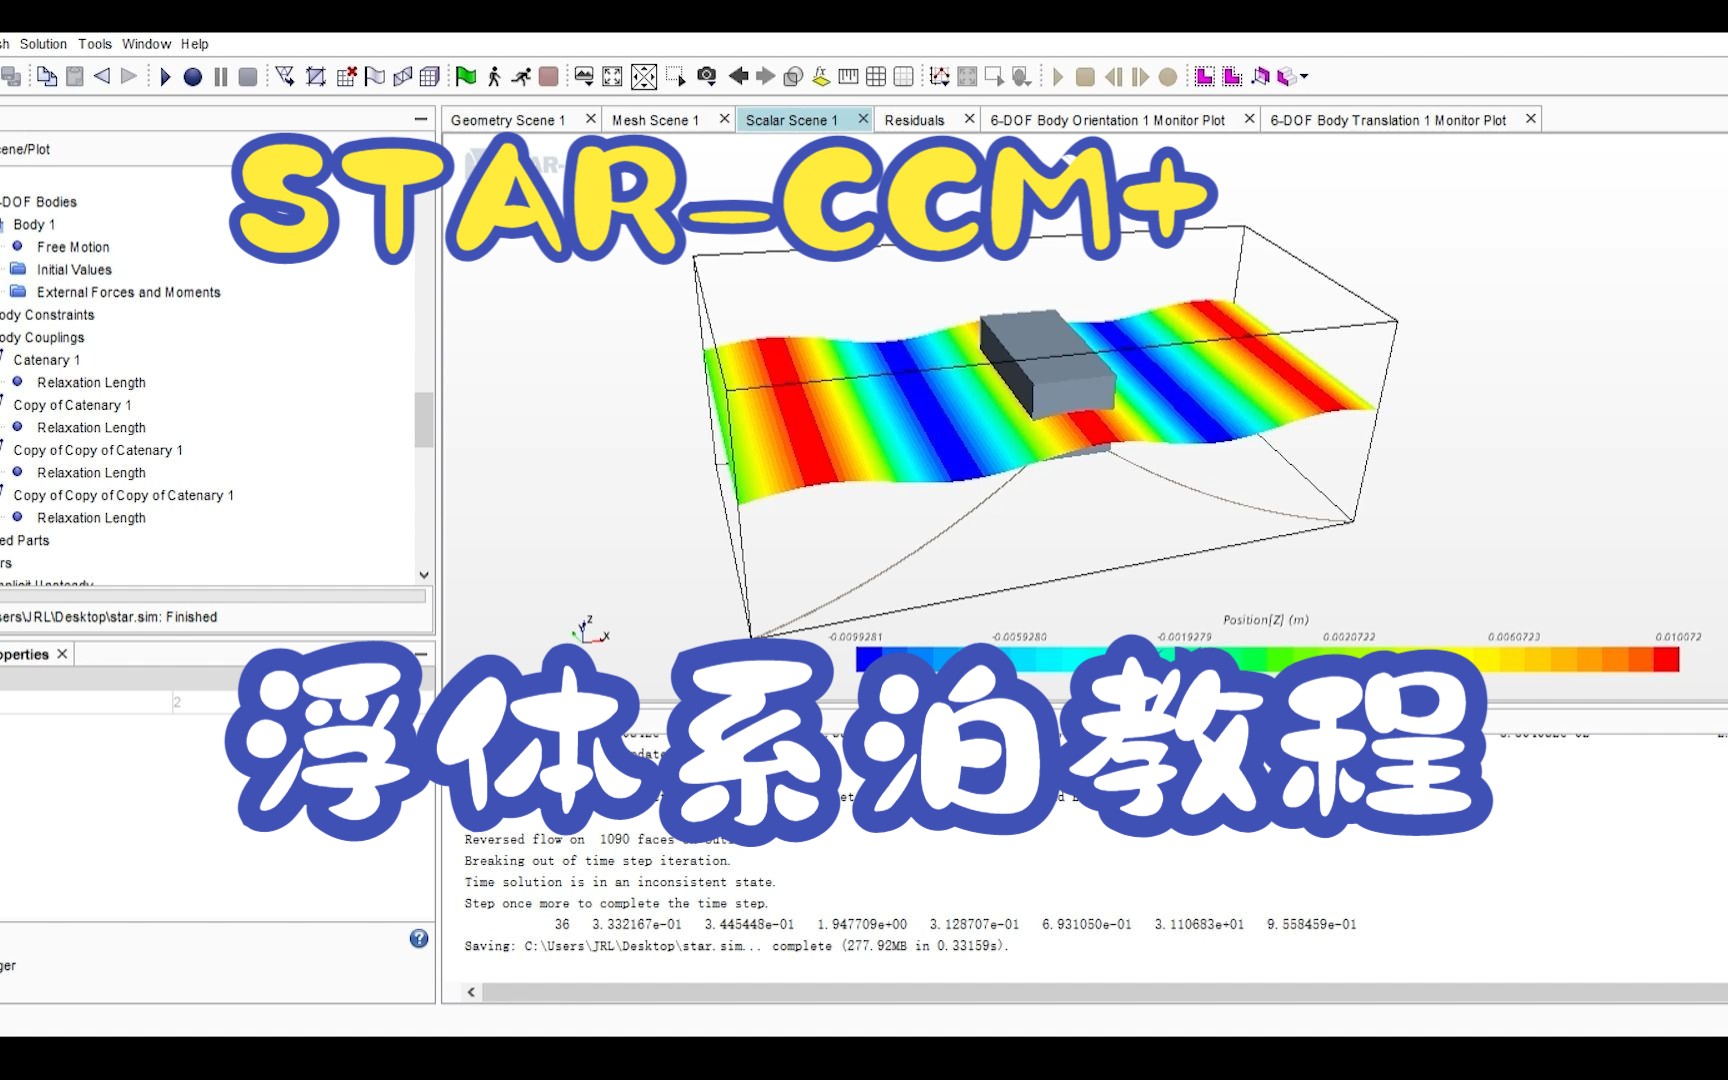
Task: Open the Tools menu
Action: [x=95, y=44]
